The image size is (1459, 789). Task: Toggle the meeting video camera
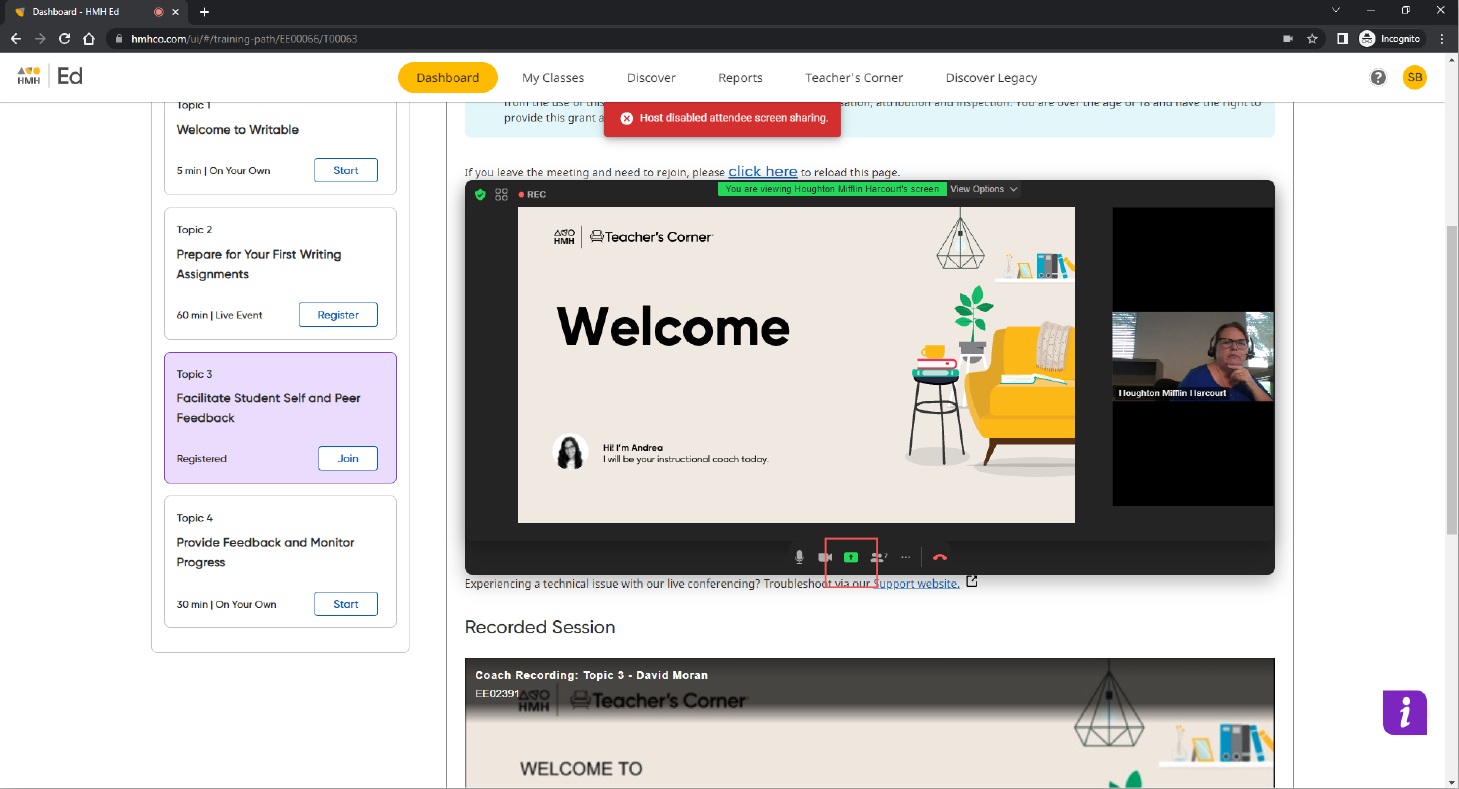click(825, 557)
